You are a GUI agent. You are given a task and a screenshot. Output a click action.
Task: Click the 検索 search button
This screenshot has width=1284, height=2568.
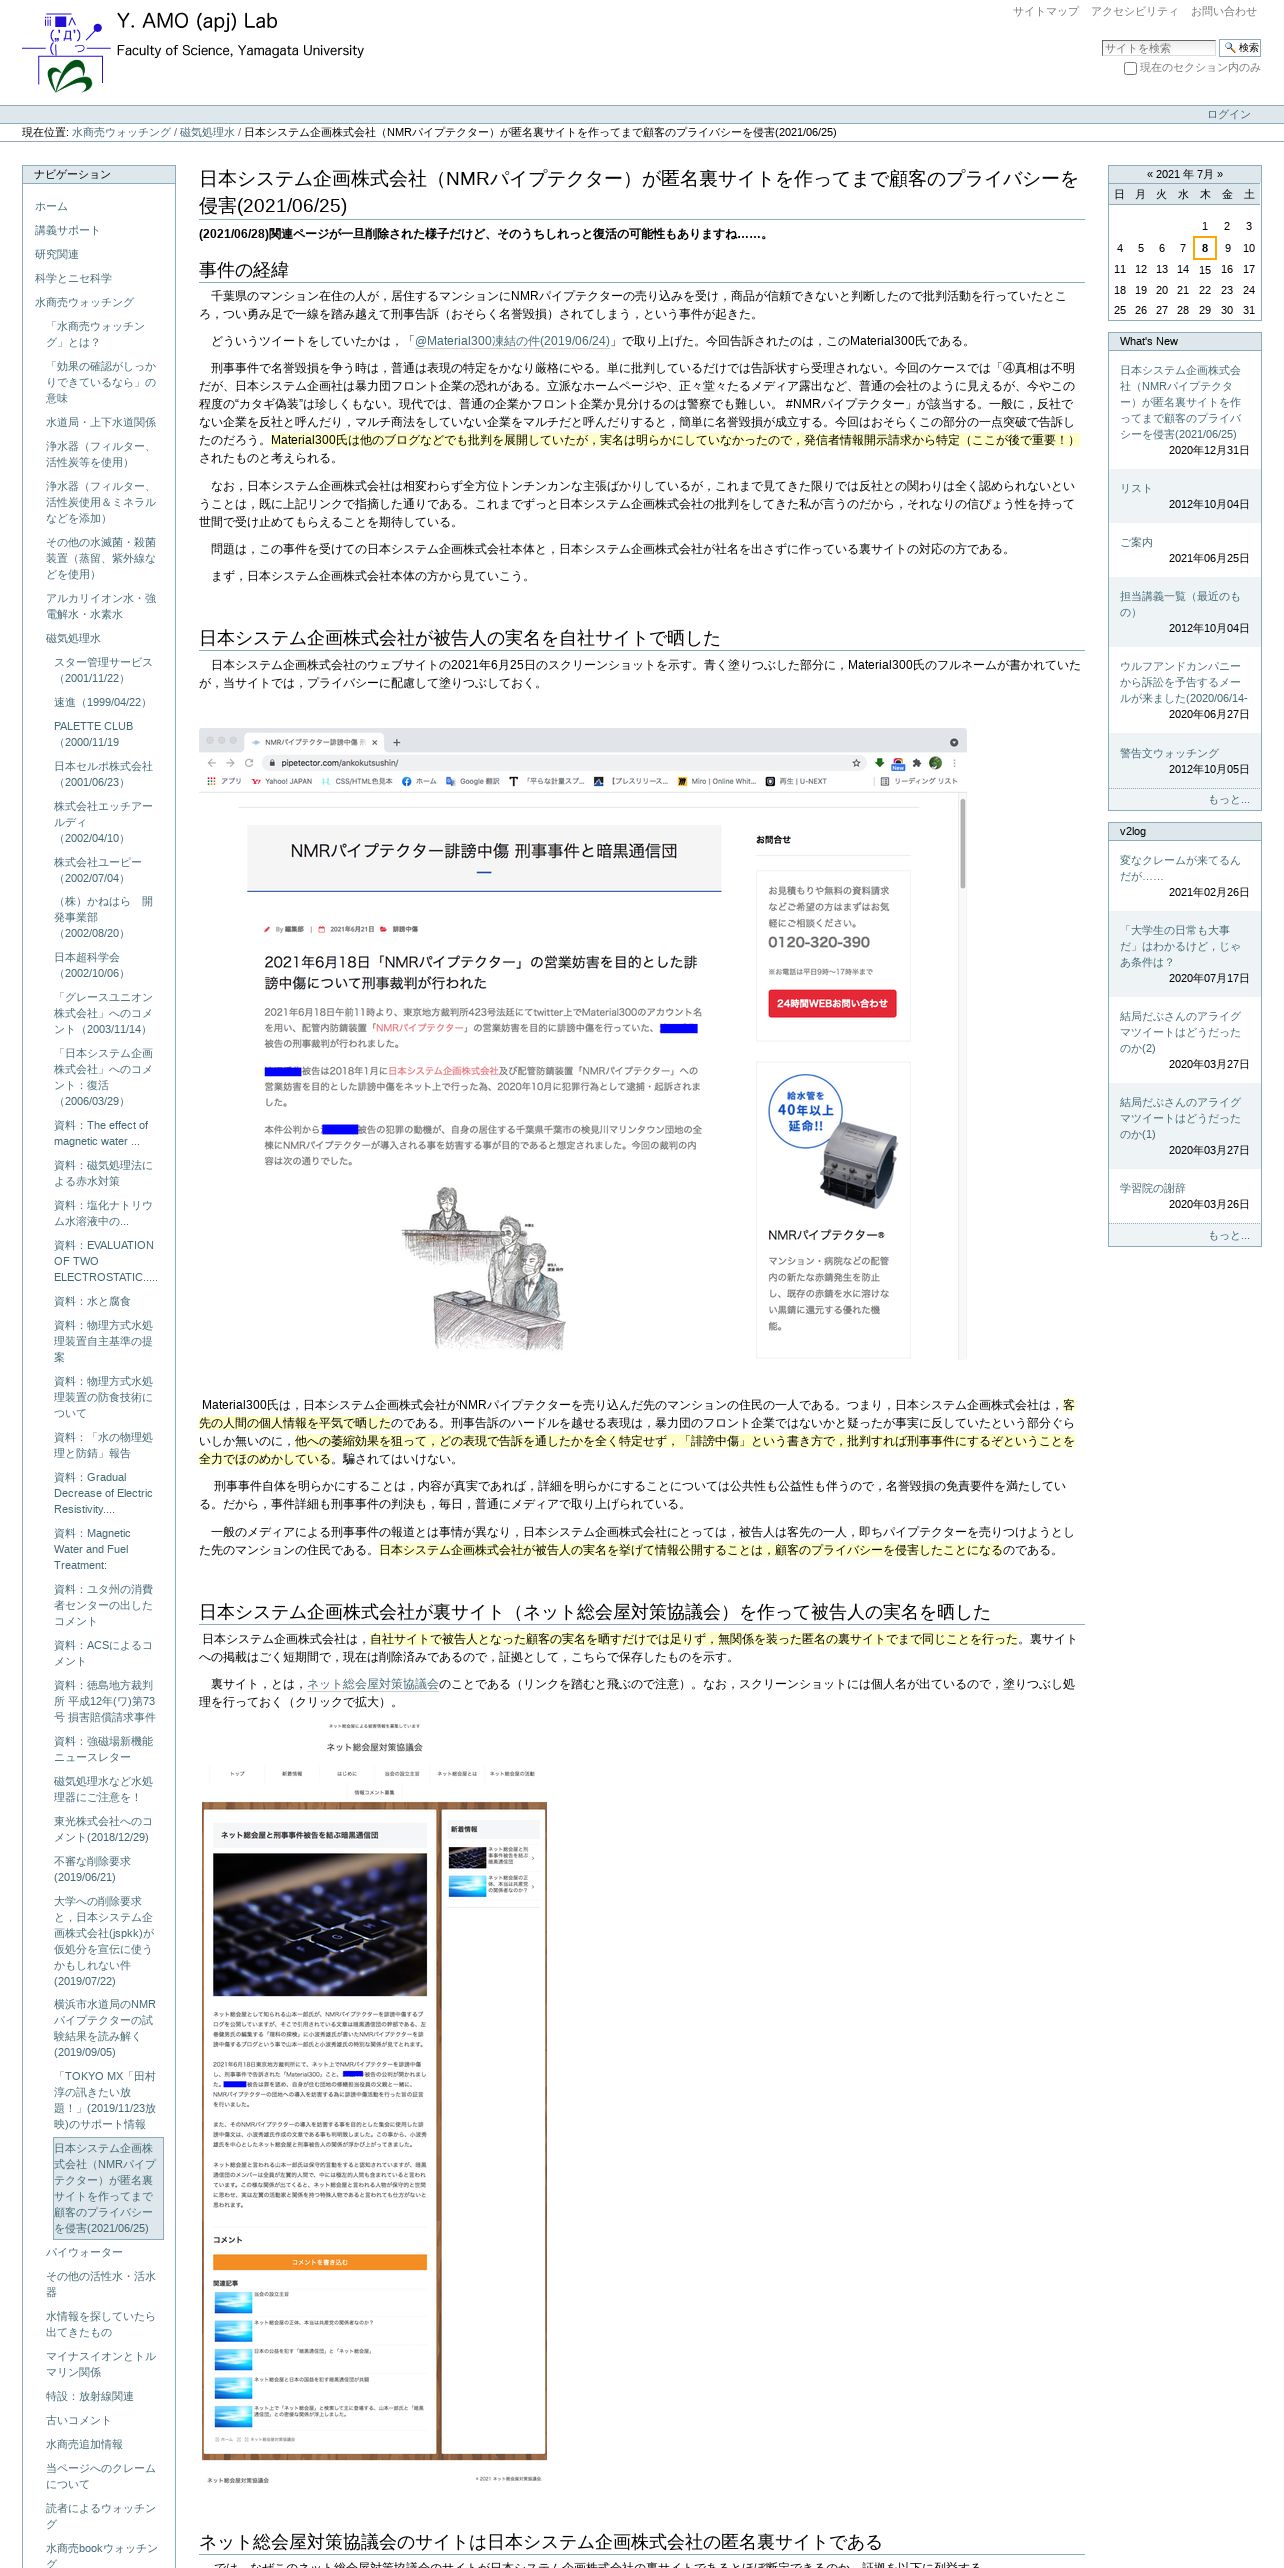tap(1240, 48)
